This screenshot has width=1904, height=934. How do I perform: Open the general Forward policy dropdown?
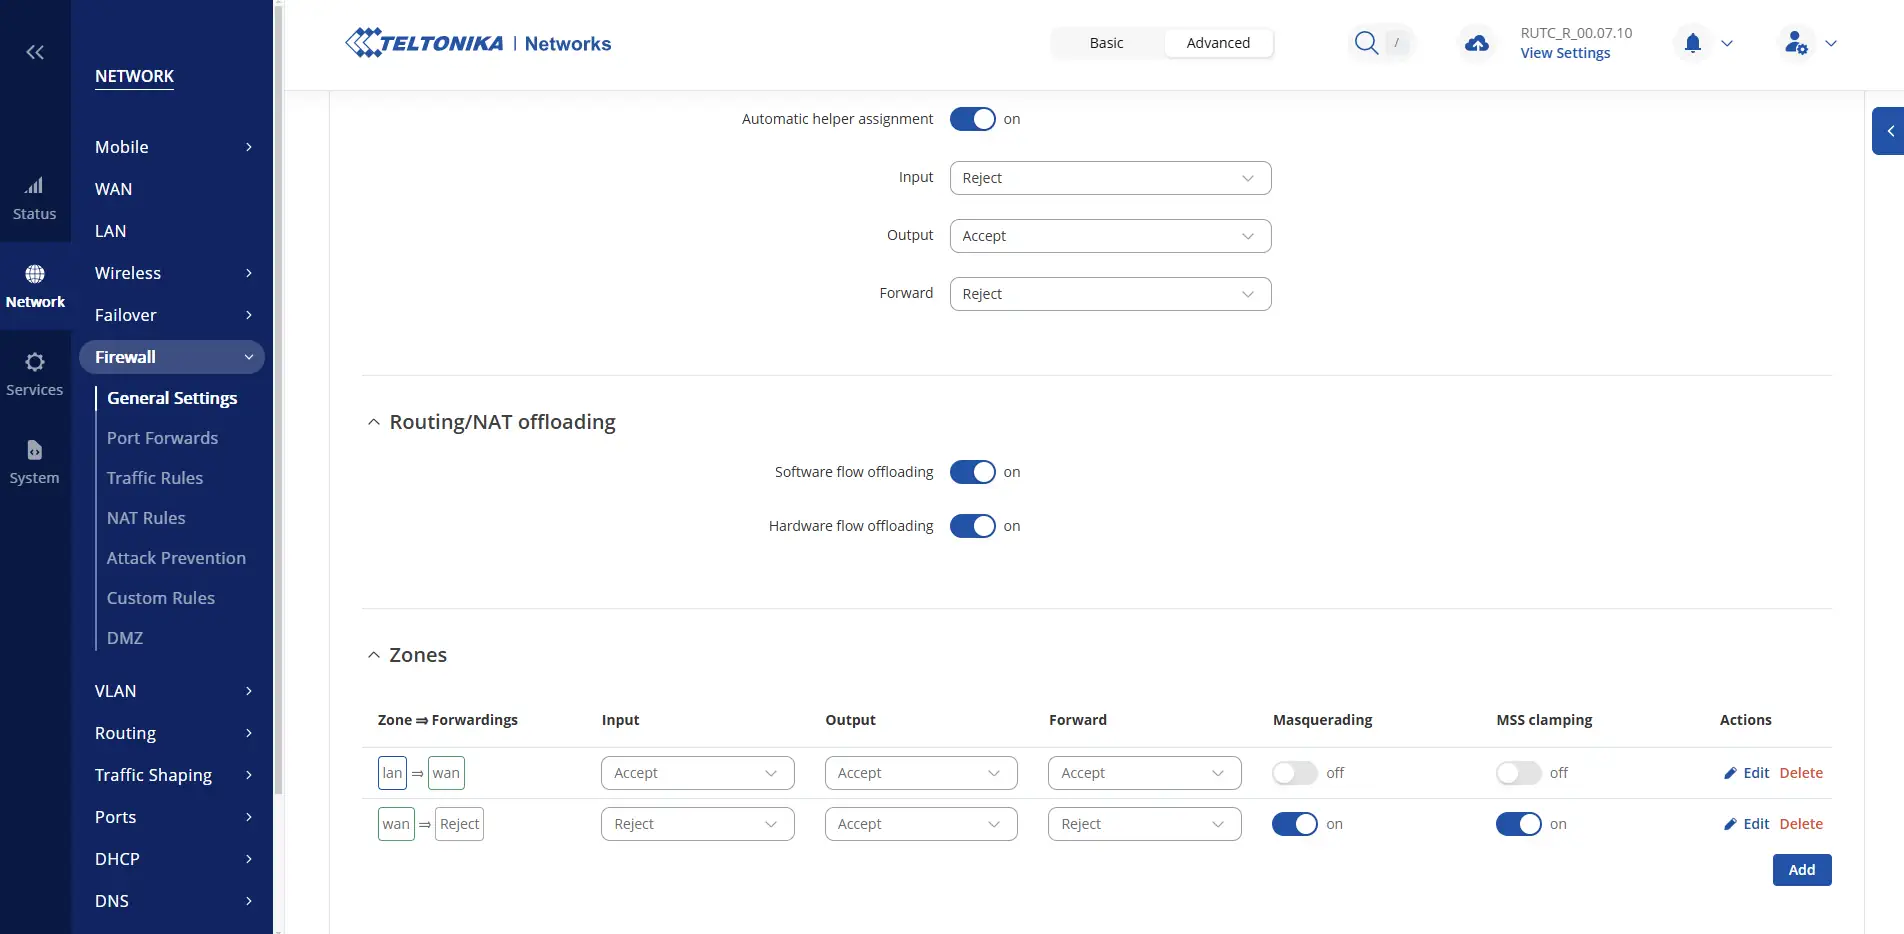coord(1110,294)
